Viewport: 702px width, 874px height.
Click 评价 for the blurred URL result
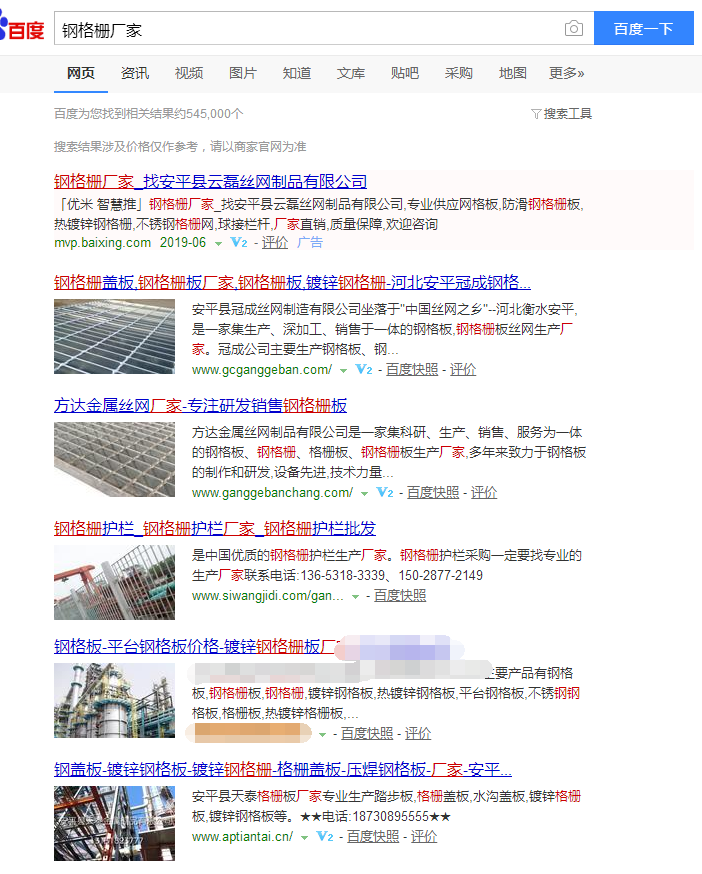point(418,734)
